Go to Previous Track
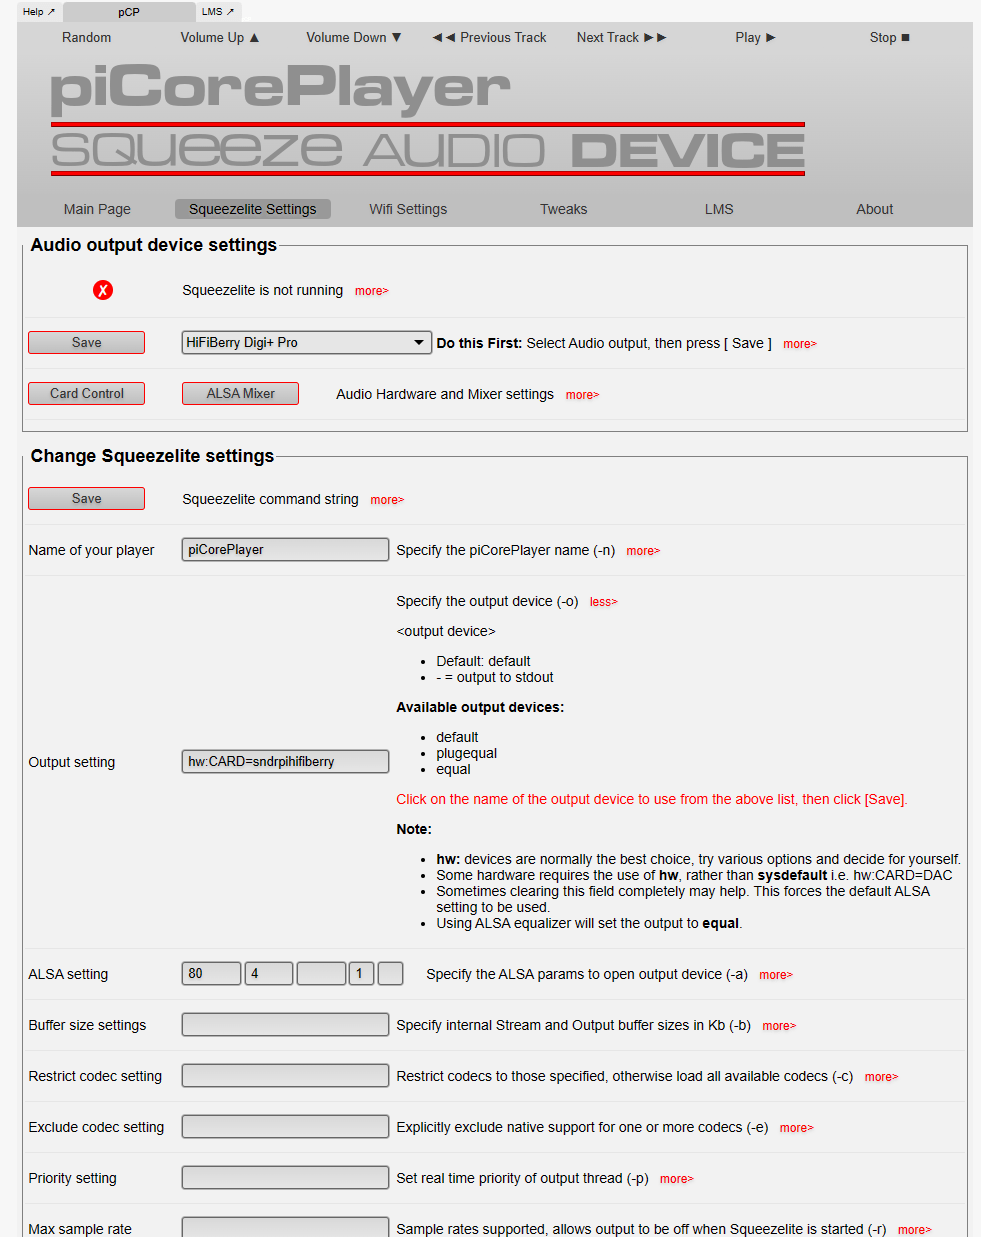 coord(489,37)
